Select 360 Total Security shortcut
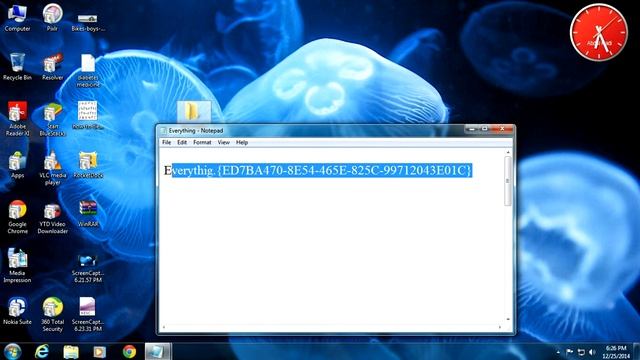This screenshot has height=360, width=640. [x=52, y=315]
